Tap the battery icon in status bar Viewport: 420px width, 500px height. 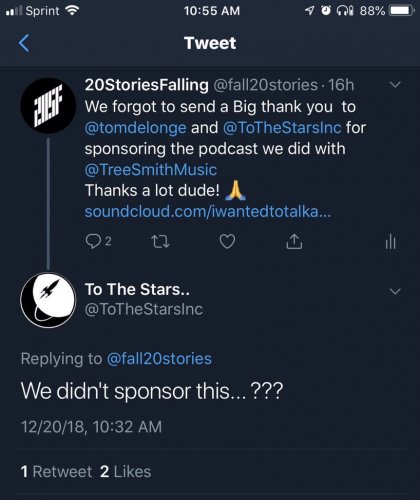[402, 11]
